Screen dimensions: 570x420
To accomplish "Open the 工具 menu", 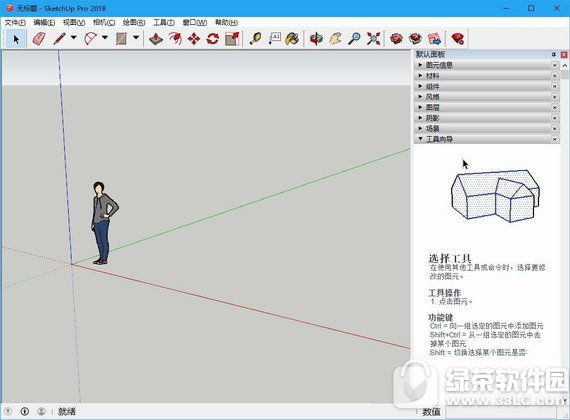I will (x=164, y=23).
